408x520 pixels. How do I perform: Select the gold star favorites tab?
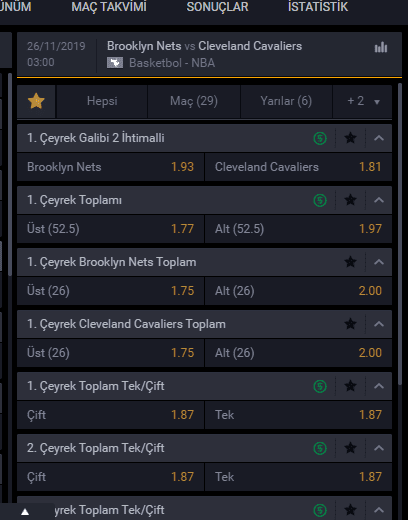pyautogui.click(x=36, y=101)
